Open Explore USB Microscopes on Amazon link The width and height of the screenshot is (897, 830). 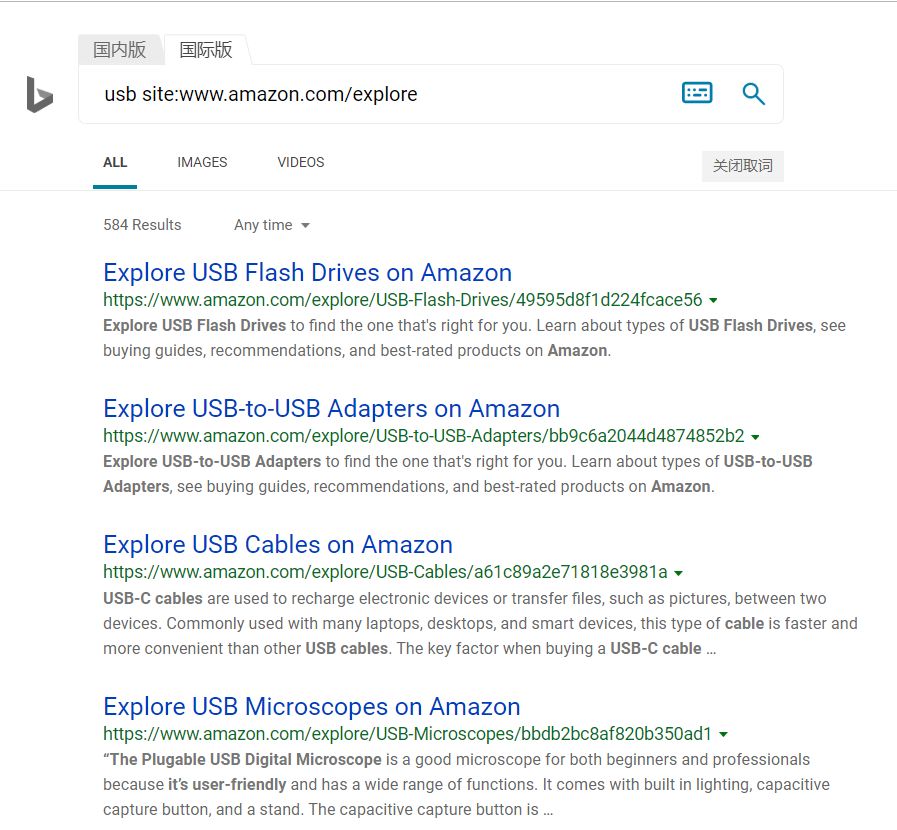[x=312, y=706]
